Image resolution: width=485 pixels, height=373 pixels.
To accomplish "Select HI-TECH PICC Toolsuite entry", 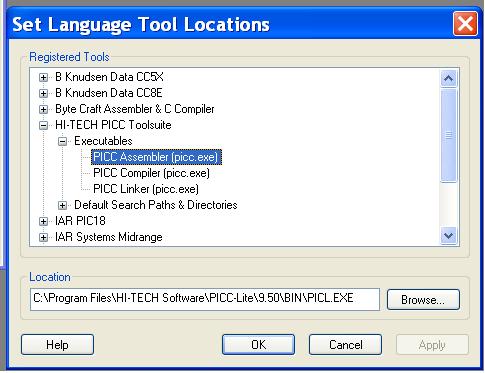I will 113,125.
